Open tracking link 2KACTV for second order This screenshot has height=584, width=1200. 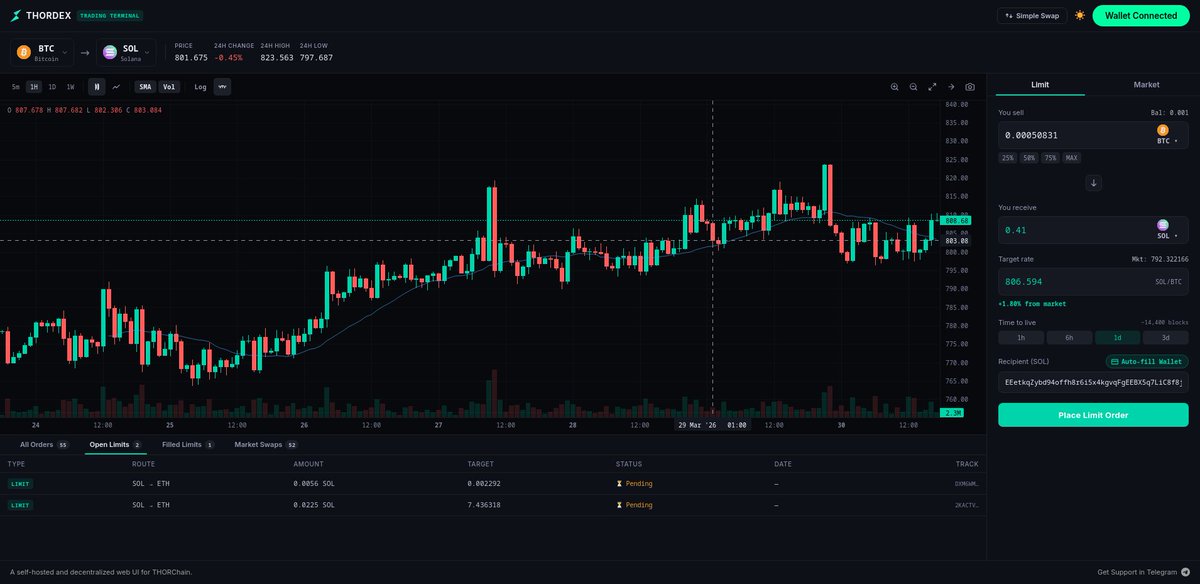point(967,505)
